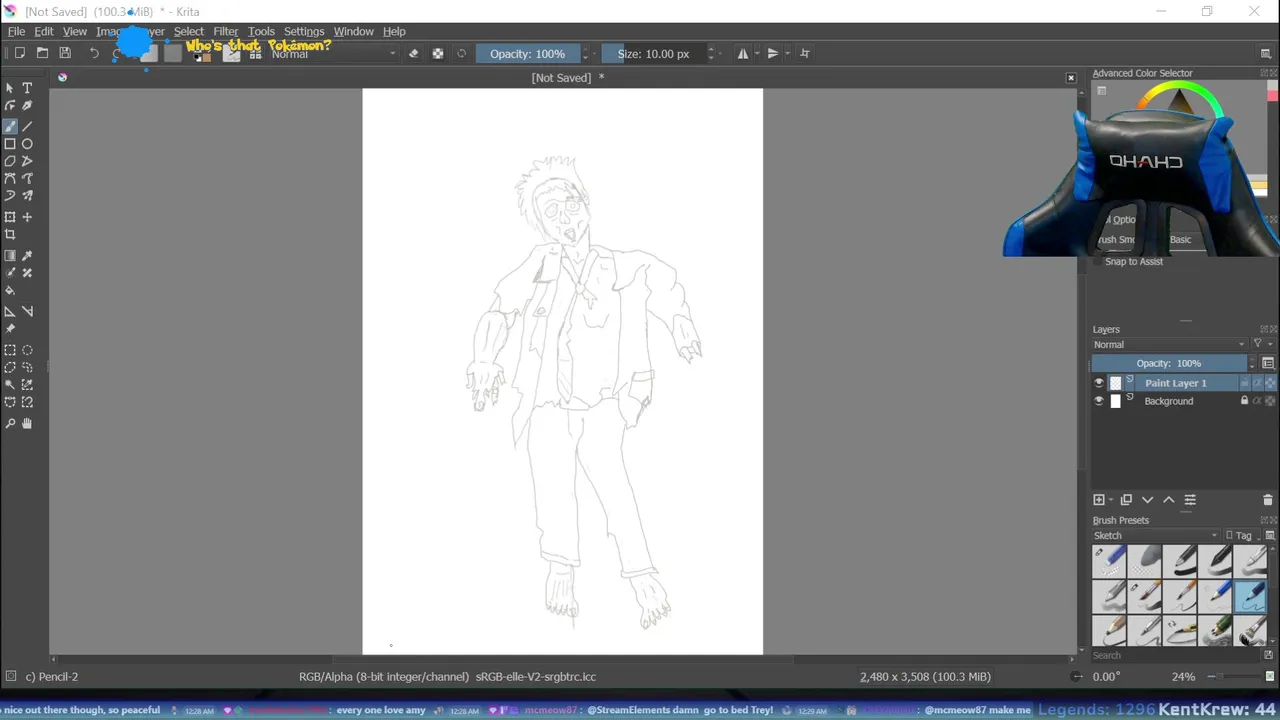Open the Settings menu
The height and width of the screenshot is (720, 1280).
(x=304, y=31)
